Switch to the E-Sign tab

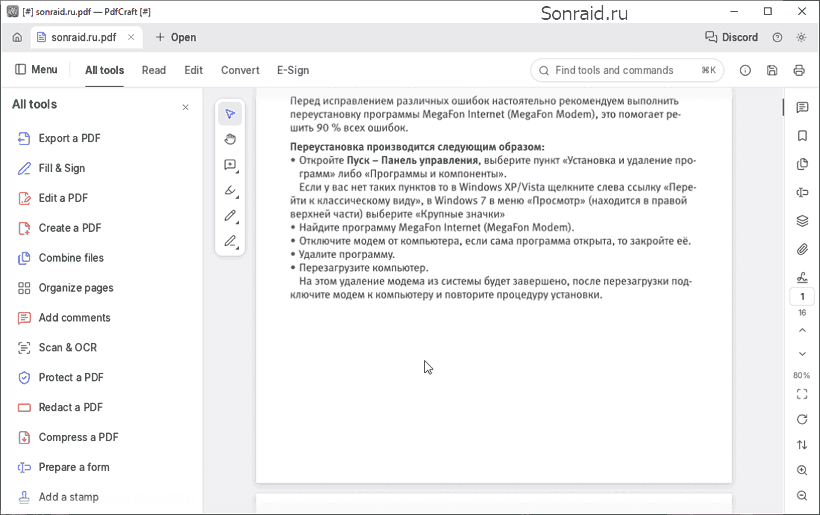tap(293, 70)
